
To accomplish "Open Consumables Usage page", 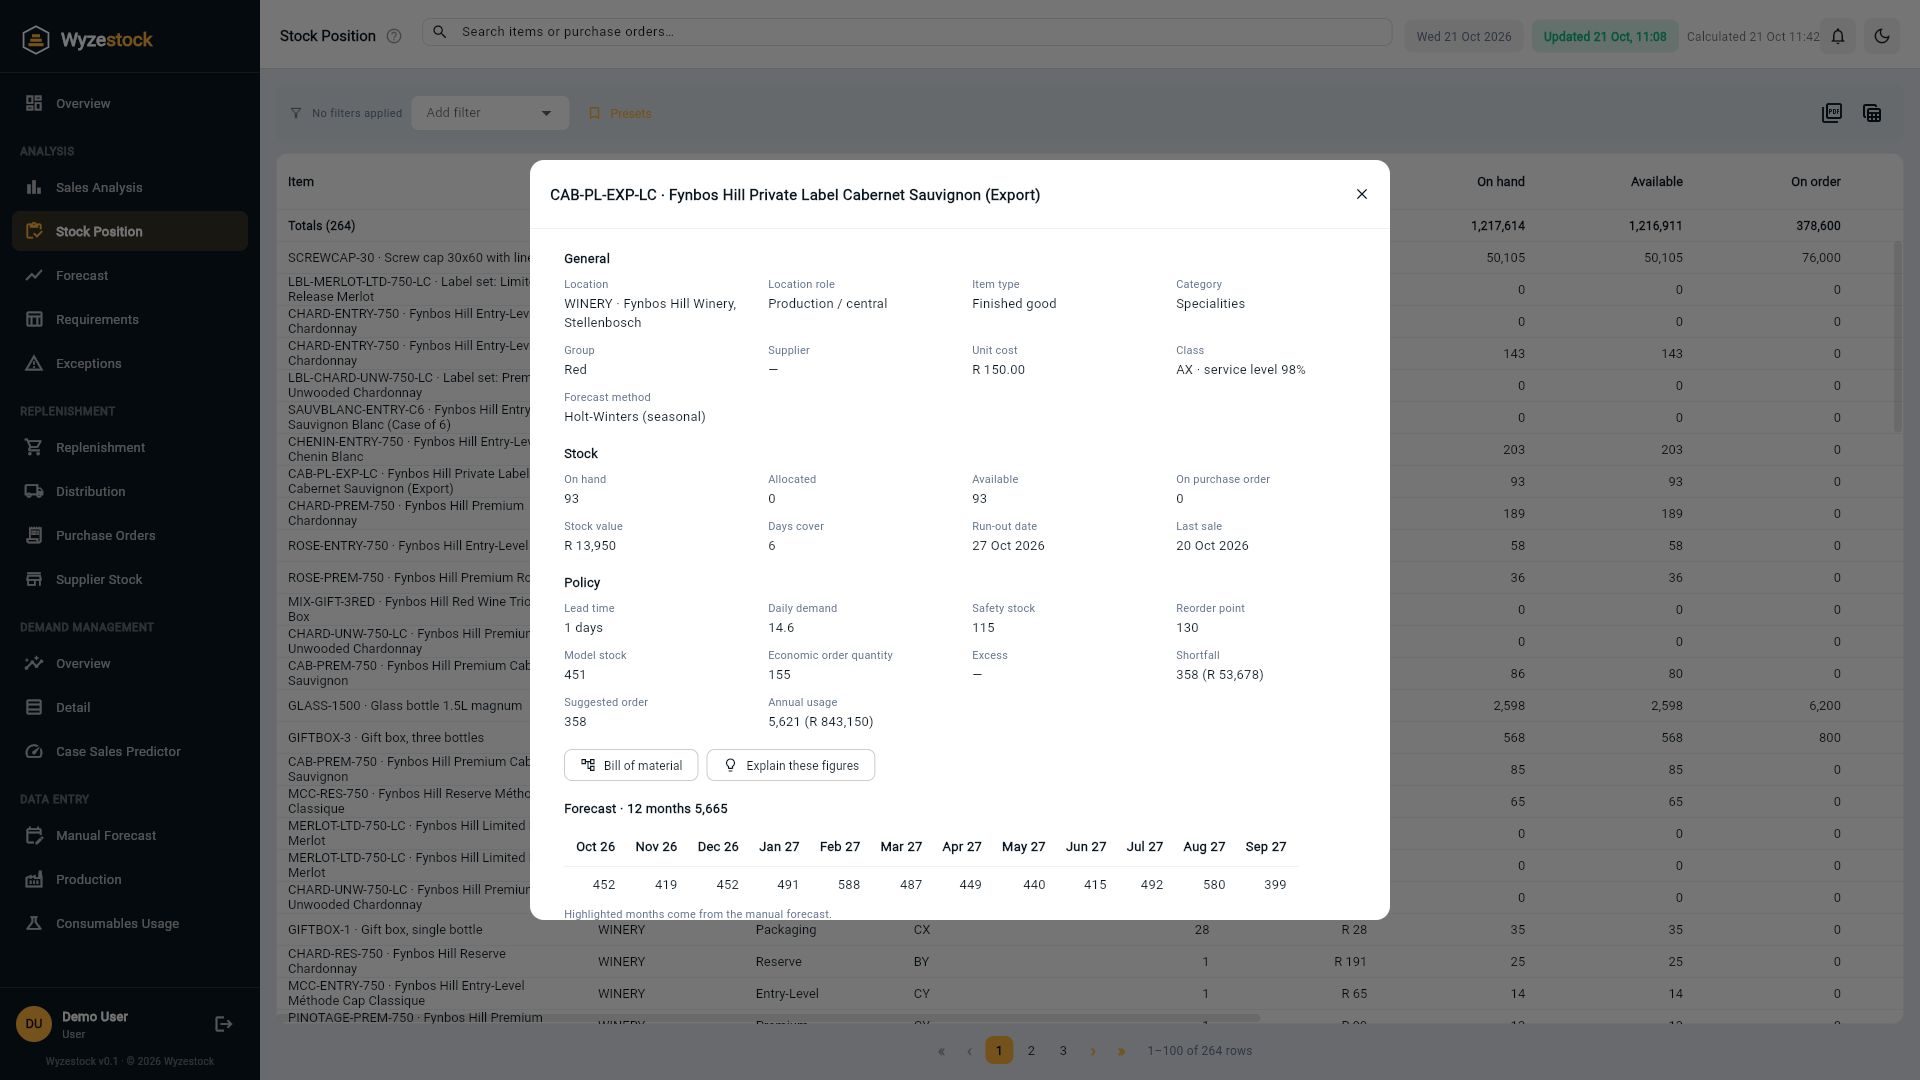I will 130,923.
